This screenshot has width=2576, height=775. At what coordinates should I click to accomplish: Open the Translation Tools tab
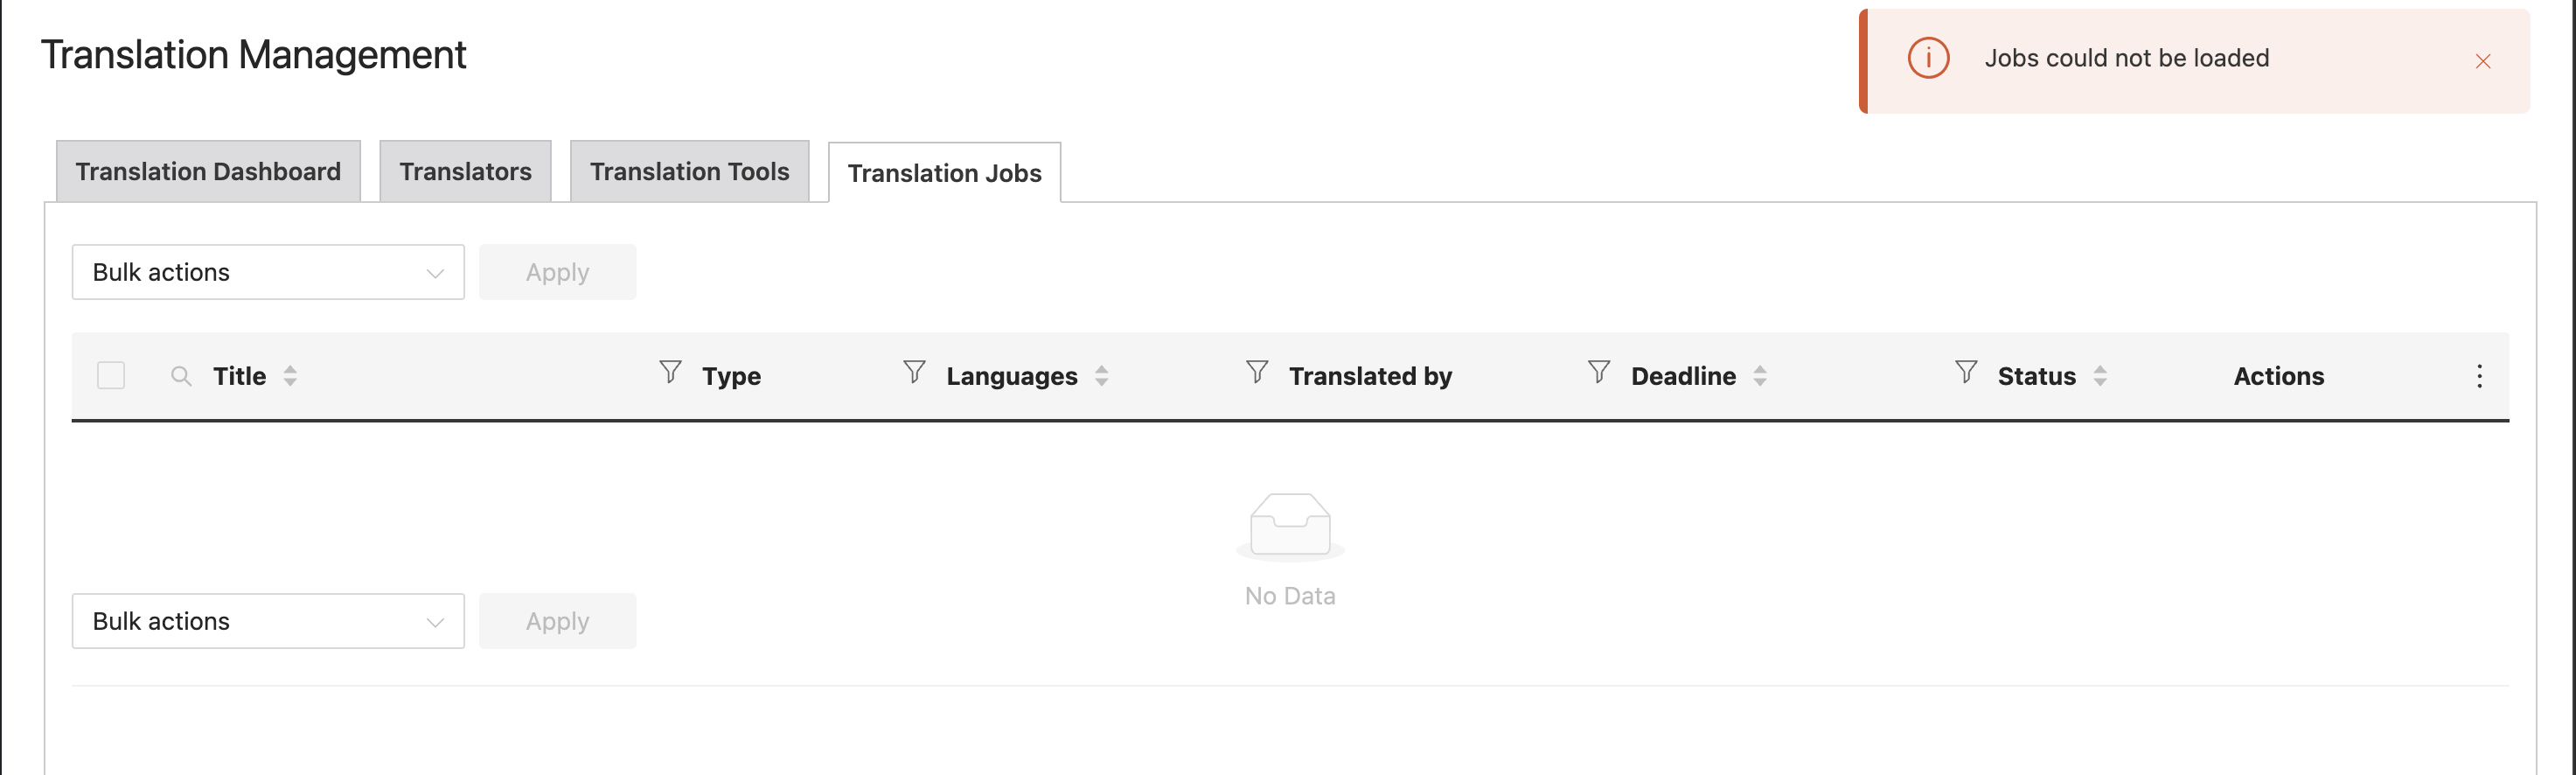click(x=689, y=172)
